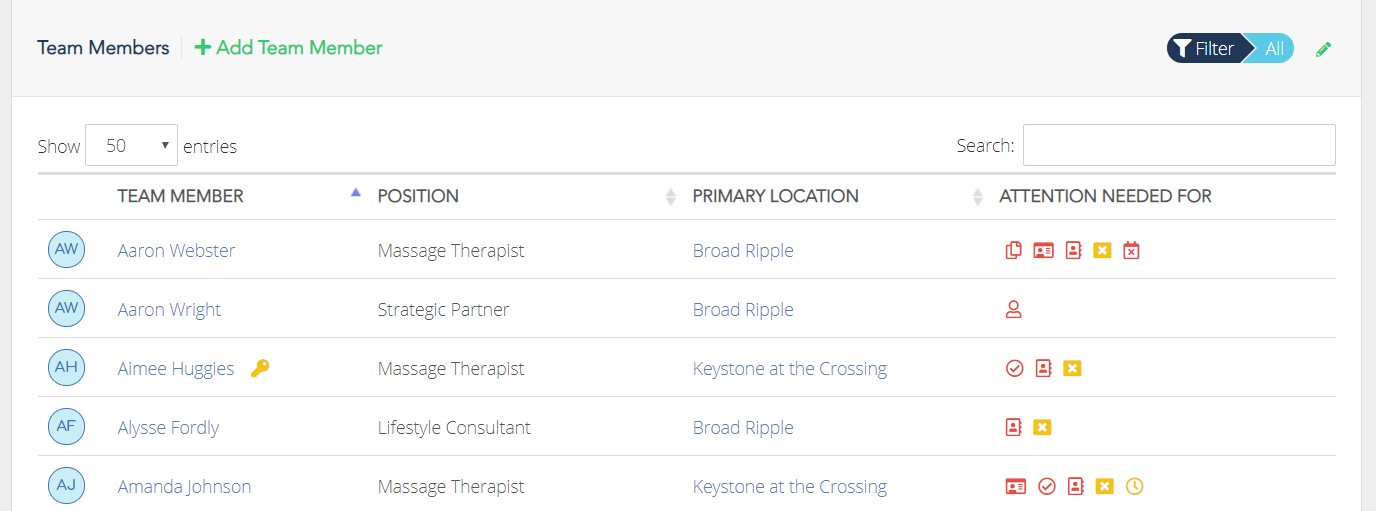
Task: Click Alysse Fordly's yellow x-box icon
Action: (x=1042, y=427)
